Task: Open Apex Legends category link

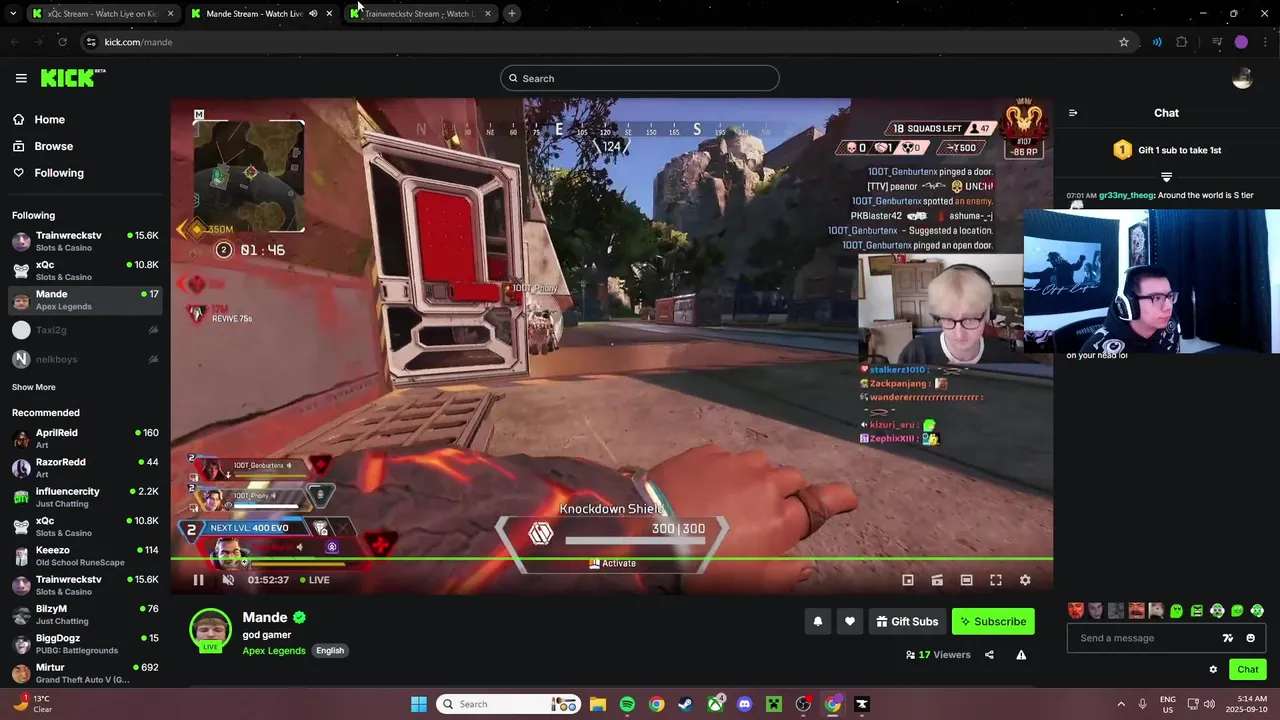Action: tap(274, 650)
